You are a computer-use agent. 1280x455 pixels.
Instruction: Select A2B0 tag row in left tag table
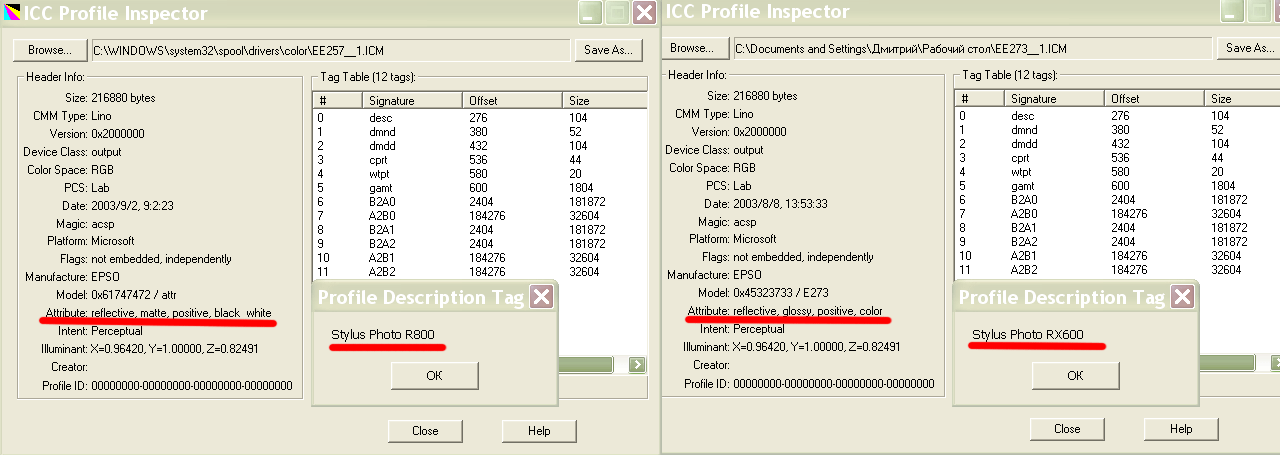pyautogui.click(x=480, y=215)
